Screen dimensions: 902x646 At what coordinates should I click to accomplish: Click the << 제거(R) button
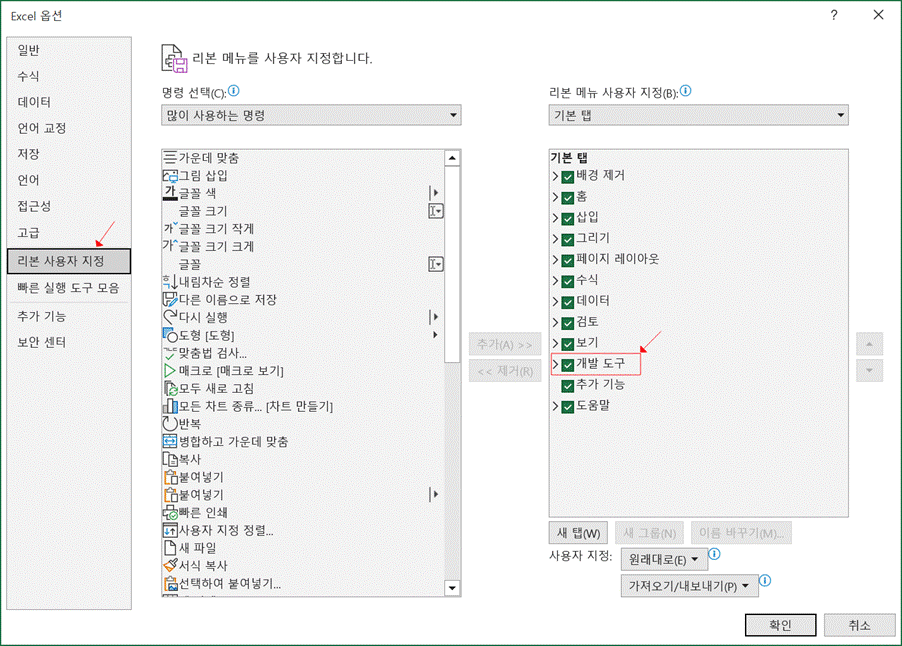point(504,371)
